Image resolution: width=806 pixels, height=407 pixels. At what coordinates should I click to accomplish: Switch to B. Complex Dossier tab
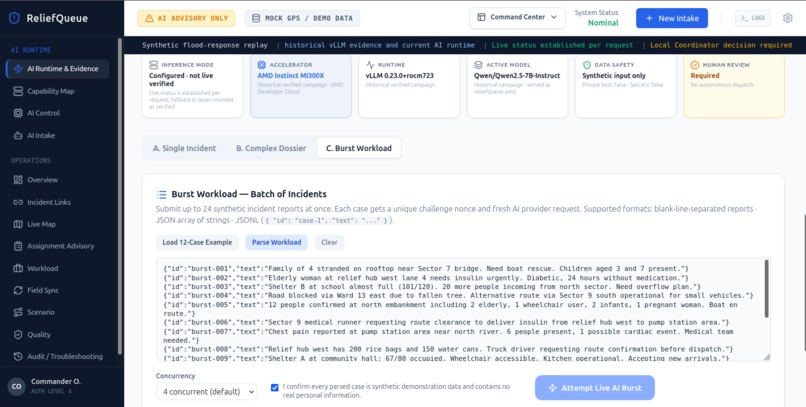pyautogui.click(x=271, y=148)
